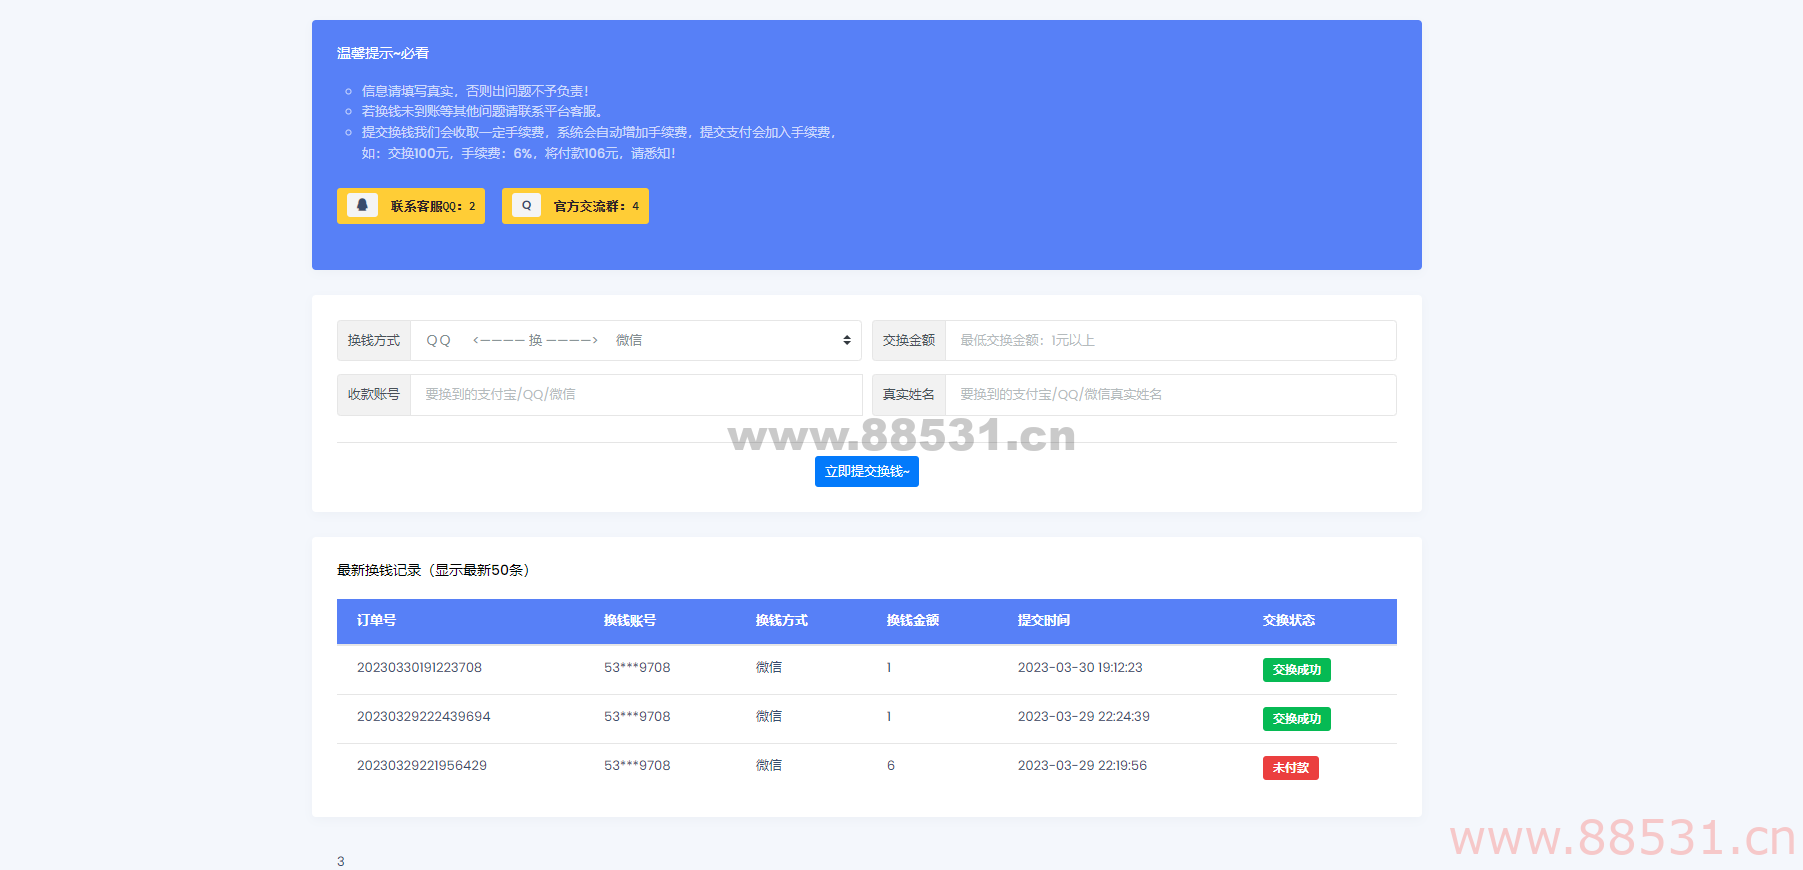This screenshot has width=1803, height=870.
Task: Click the 换钱账号 column header
Action: (x=630, y=620)
